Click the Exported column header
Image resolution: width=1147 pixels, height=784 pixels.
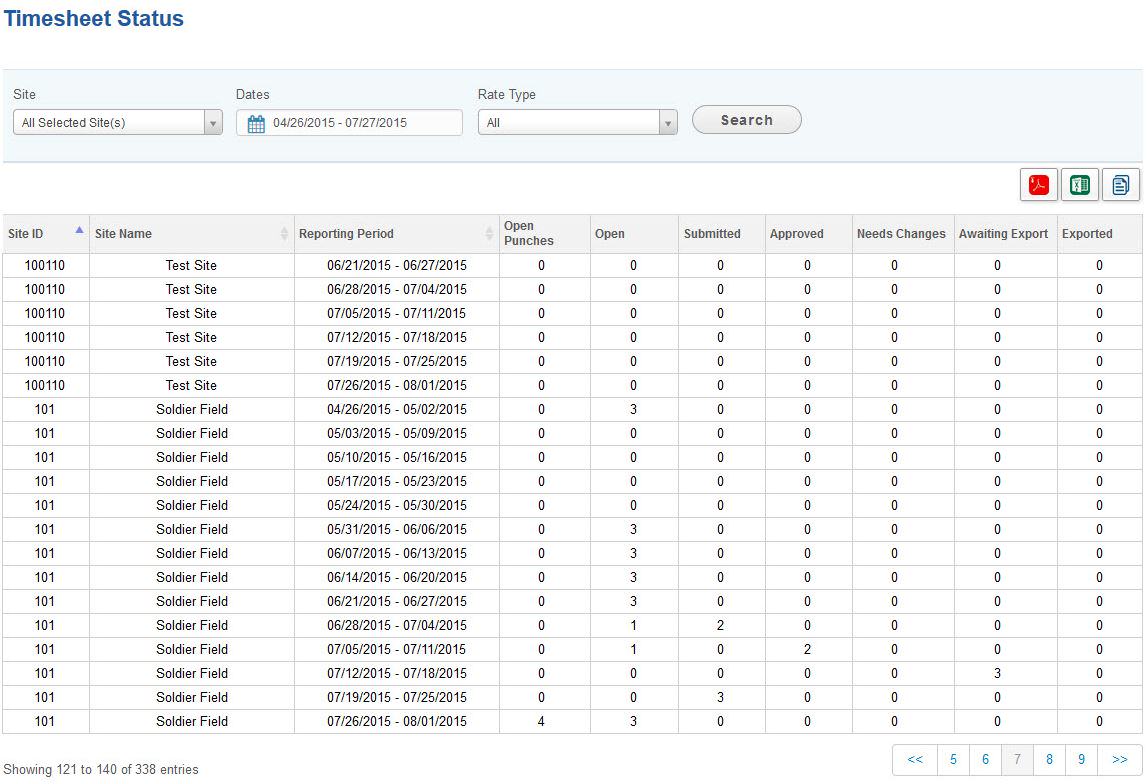click(1099, 234)
